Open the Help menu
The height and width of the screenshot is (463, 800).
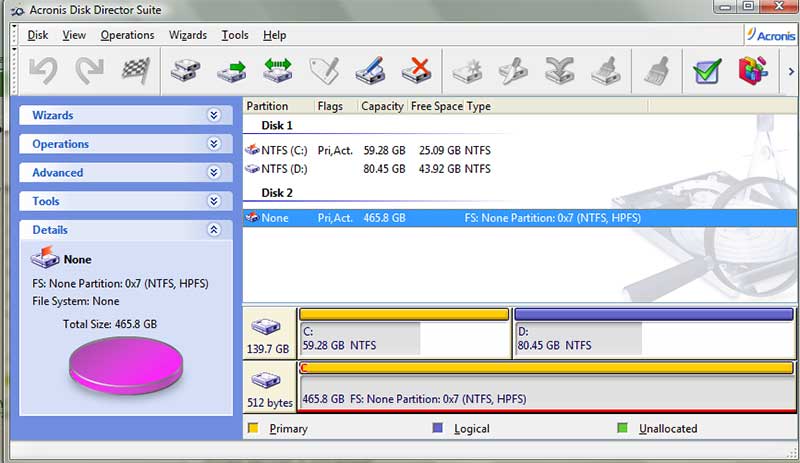(x=274, y=35)
